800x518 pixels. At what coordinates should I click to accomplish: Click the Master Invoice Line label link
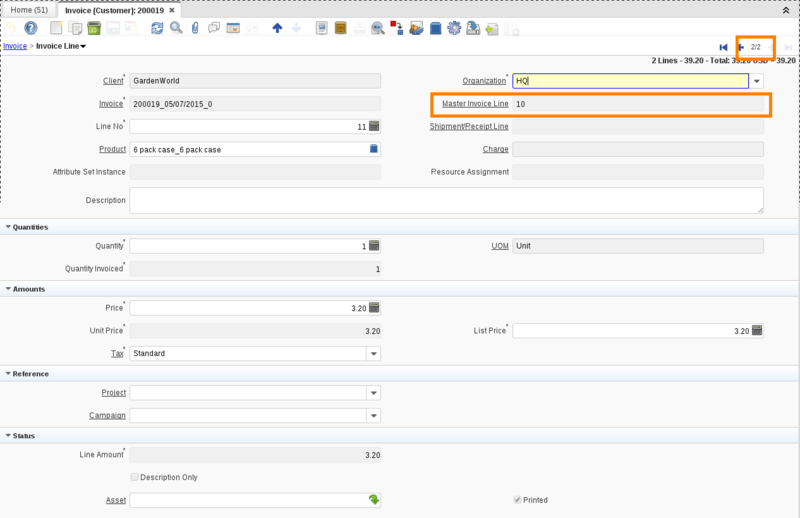475,104
